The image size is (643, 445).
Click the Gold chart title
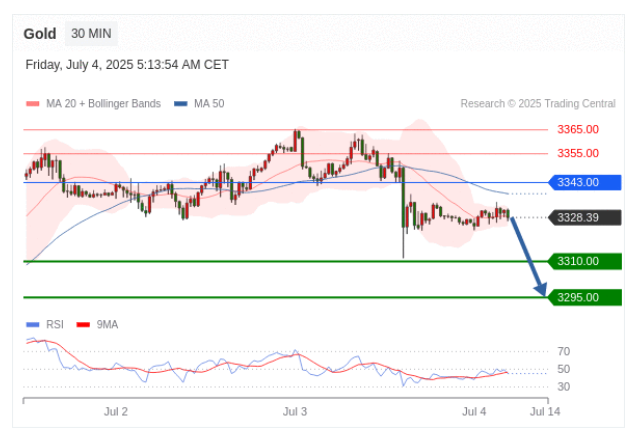(40, 33)
